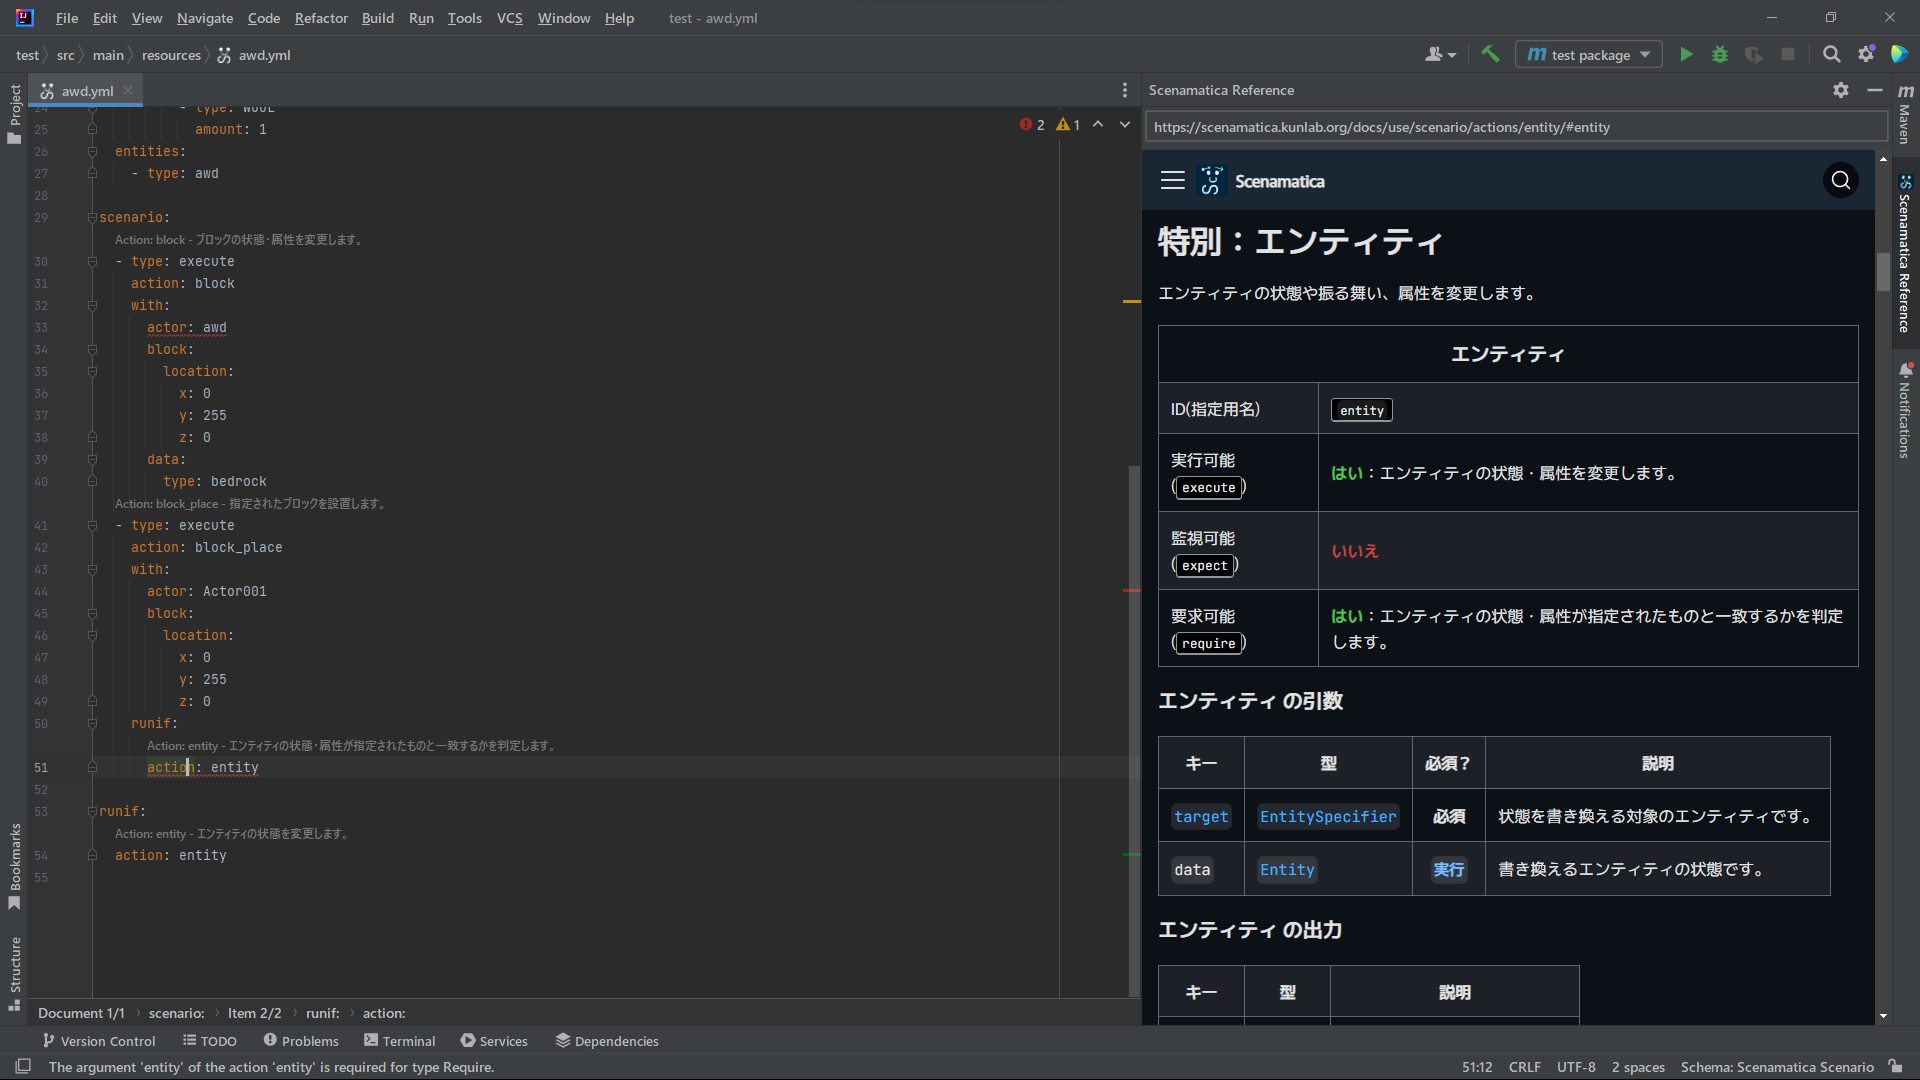Collapse the 'location:' fold on line 35
The height and width of the screenshot is (1080, 1920).
coord(92,372)
